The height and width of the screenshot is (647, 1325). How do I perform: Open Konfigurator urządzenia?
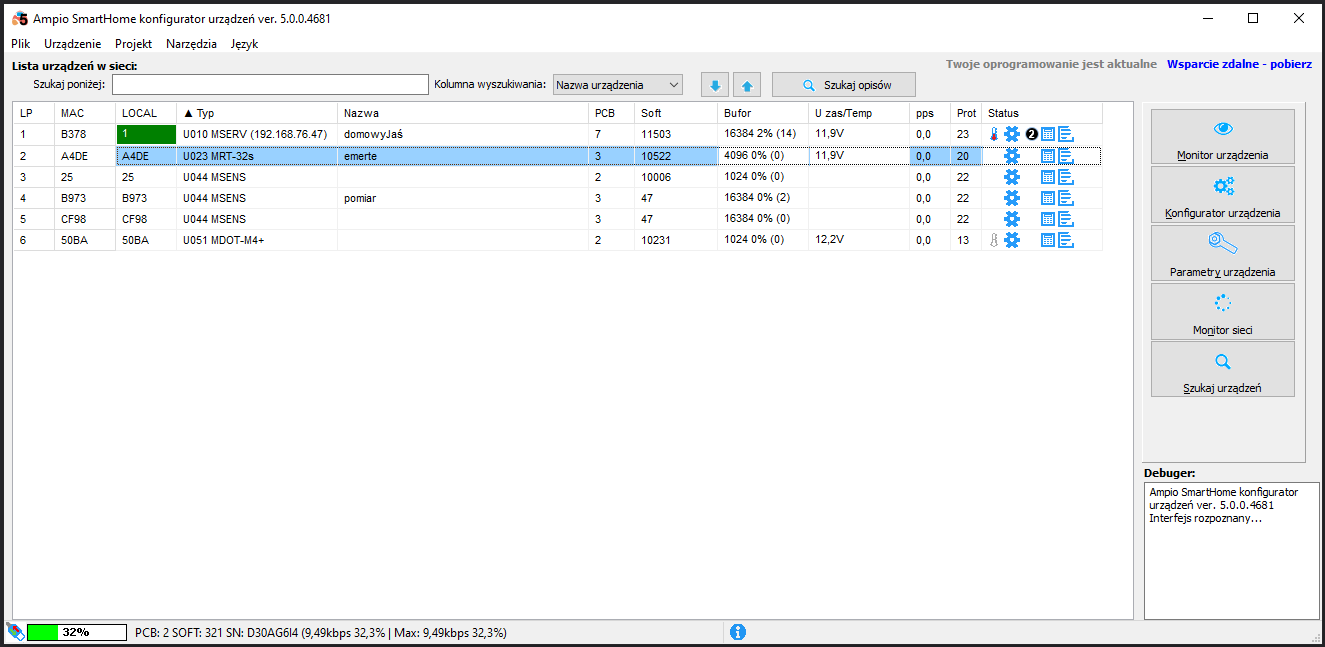tap(1222, 194)
